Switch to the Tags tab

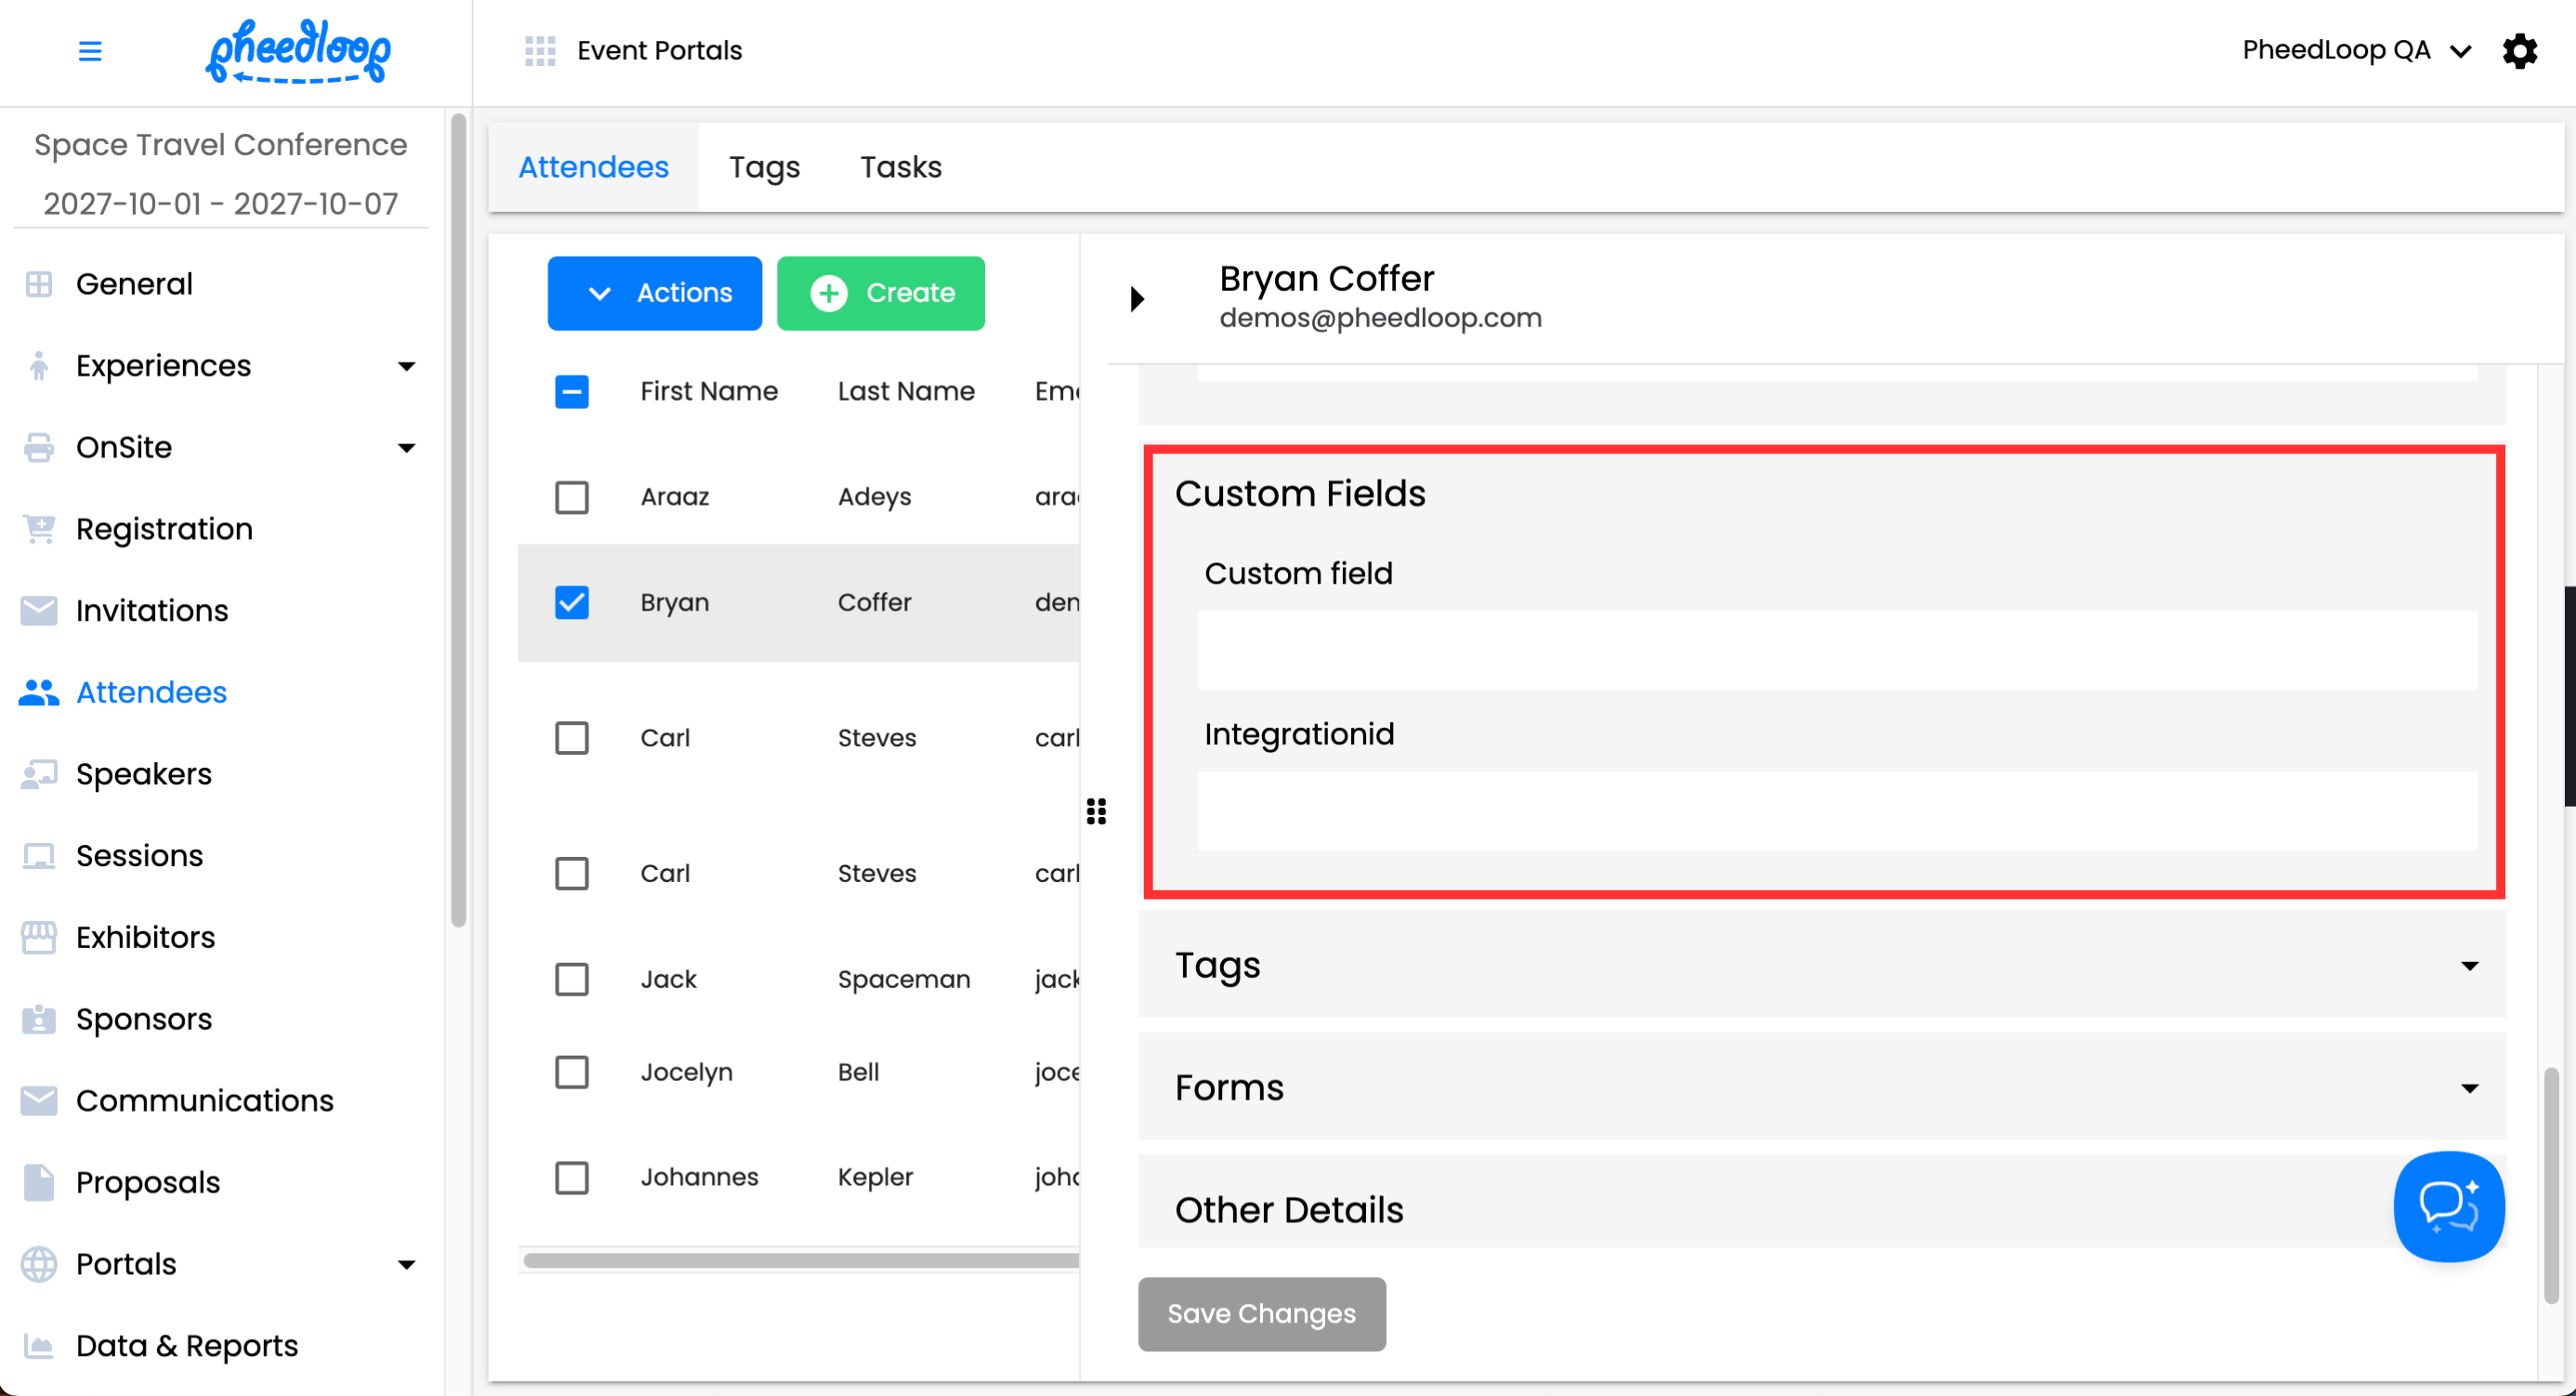(764, 167)
